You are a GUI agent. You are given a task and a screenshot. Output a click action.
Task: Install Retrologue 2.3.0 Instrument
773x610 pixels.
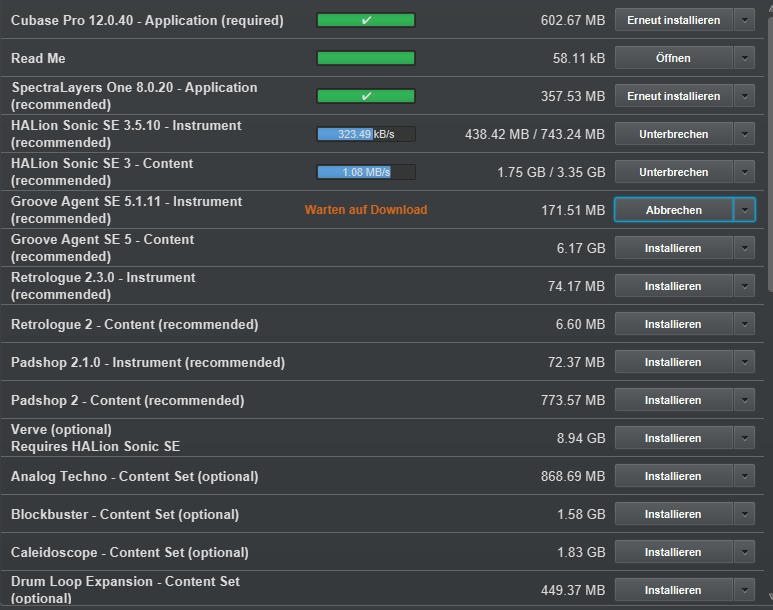pos(673,286)
